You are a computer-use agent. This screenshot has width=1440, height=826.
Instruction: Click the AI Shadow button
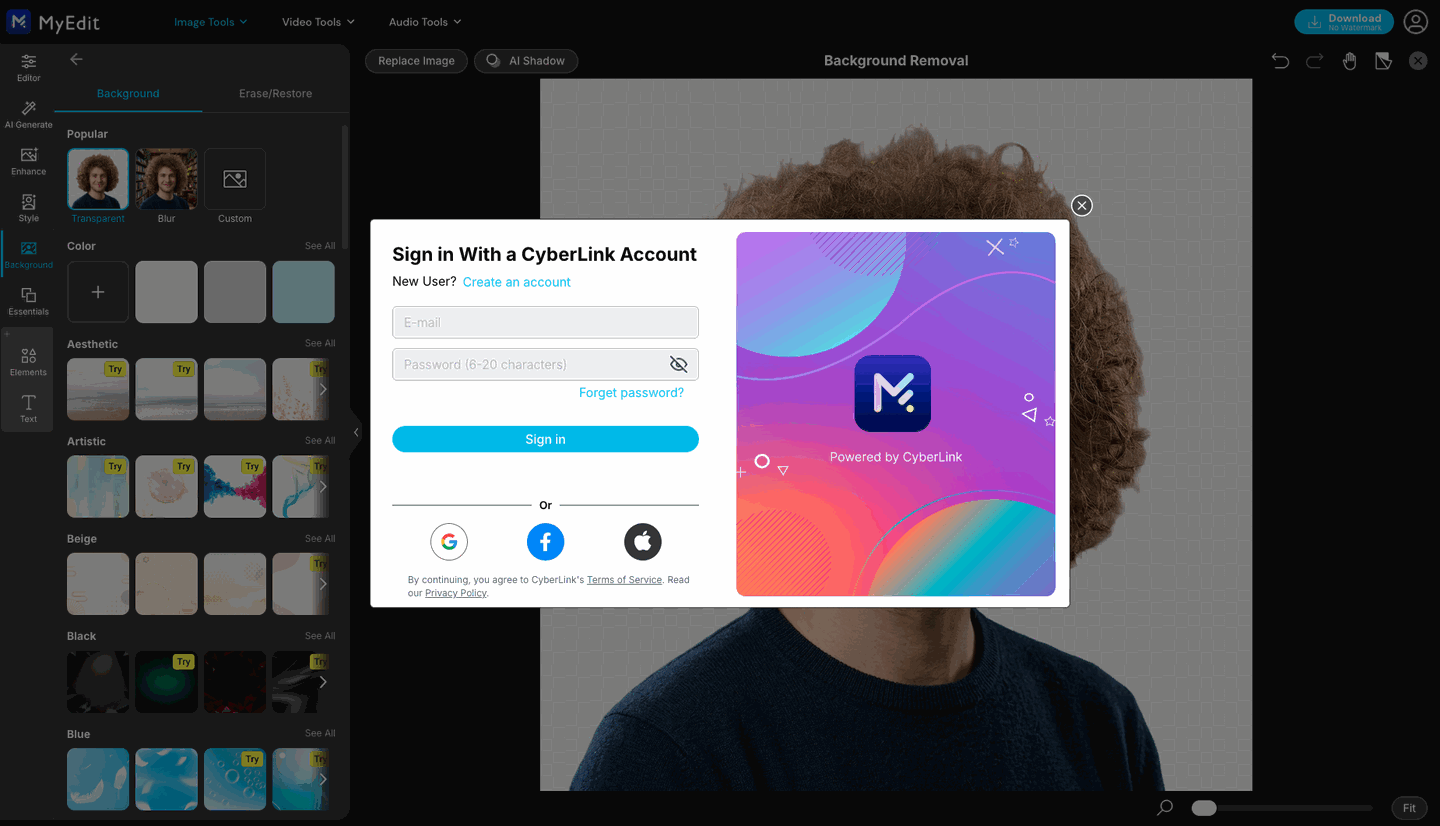[526, 61]
